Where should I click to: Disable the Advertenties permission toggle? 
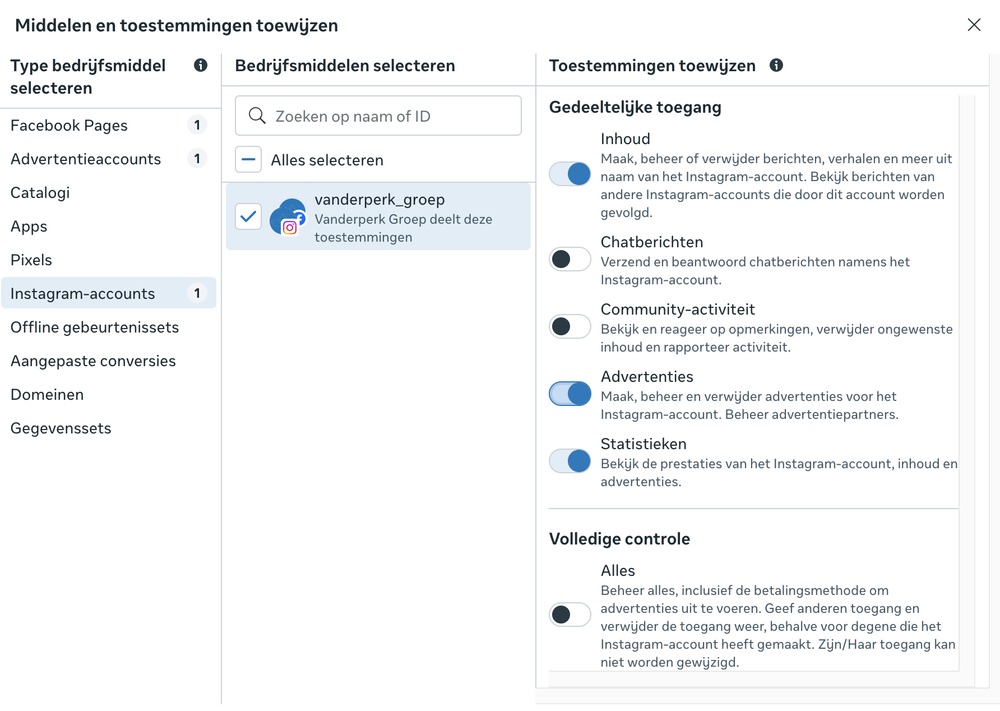570,394
